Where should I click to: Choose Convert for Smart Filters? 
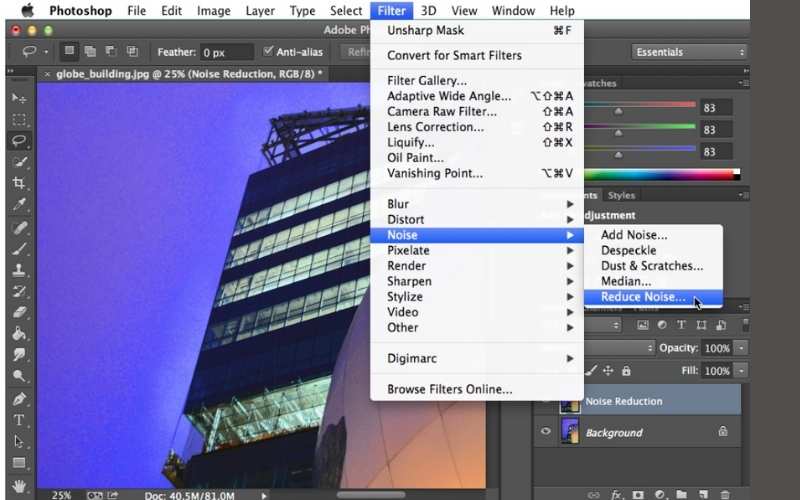tap(477, 55)
